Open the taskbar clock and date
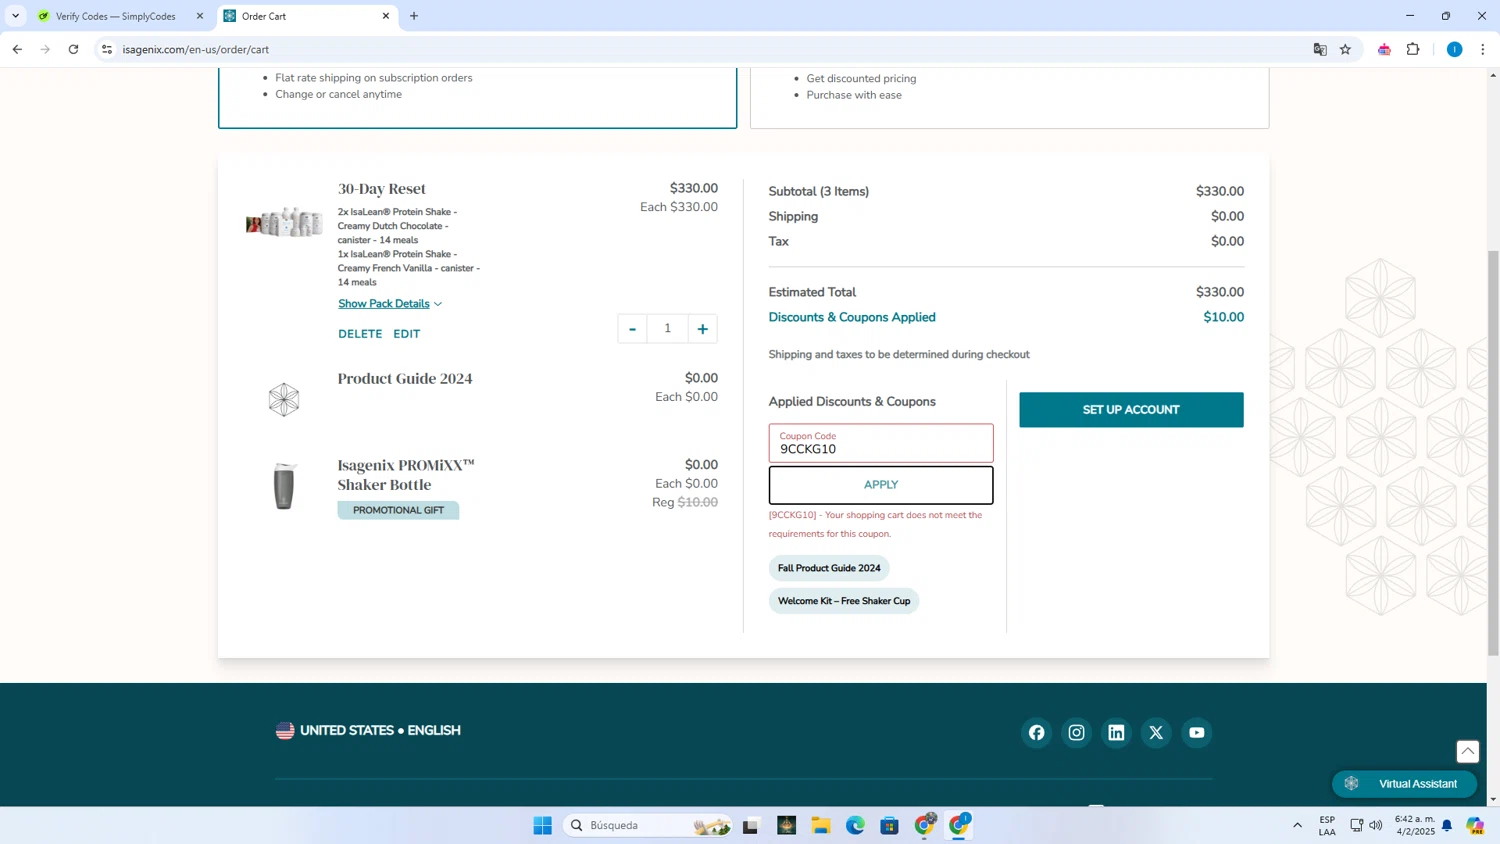The height and width of the screenshot is (844, 1500). coord(1414,825)
